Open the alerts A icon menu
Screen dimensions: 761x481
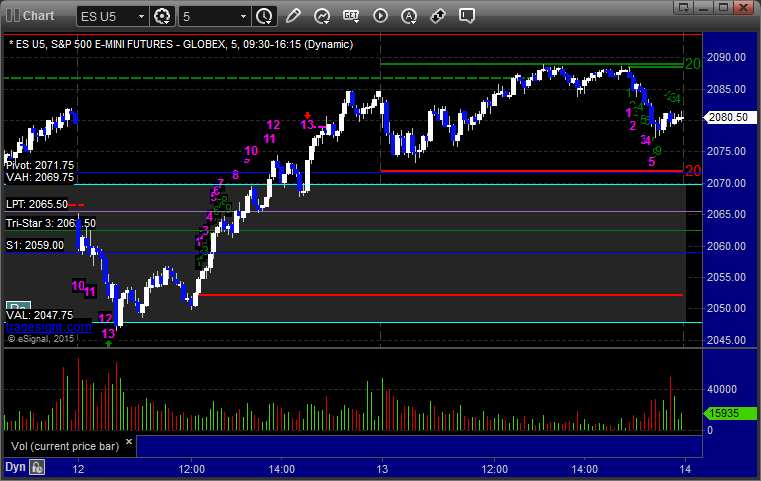point(409,16)
